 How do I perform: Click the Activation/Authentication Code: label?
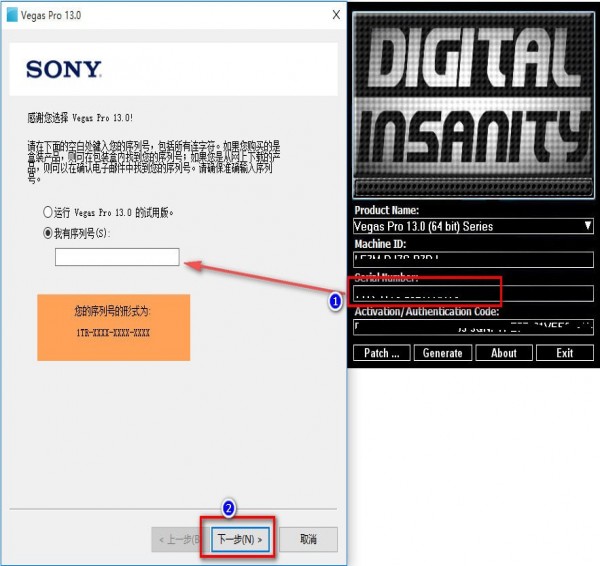click(x=427, y=312)
